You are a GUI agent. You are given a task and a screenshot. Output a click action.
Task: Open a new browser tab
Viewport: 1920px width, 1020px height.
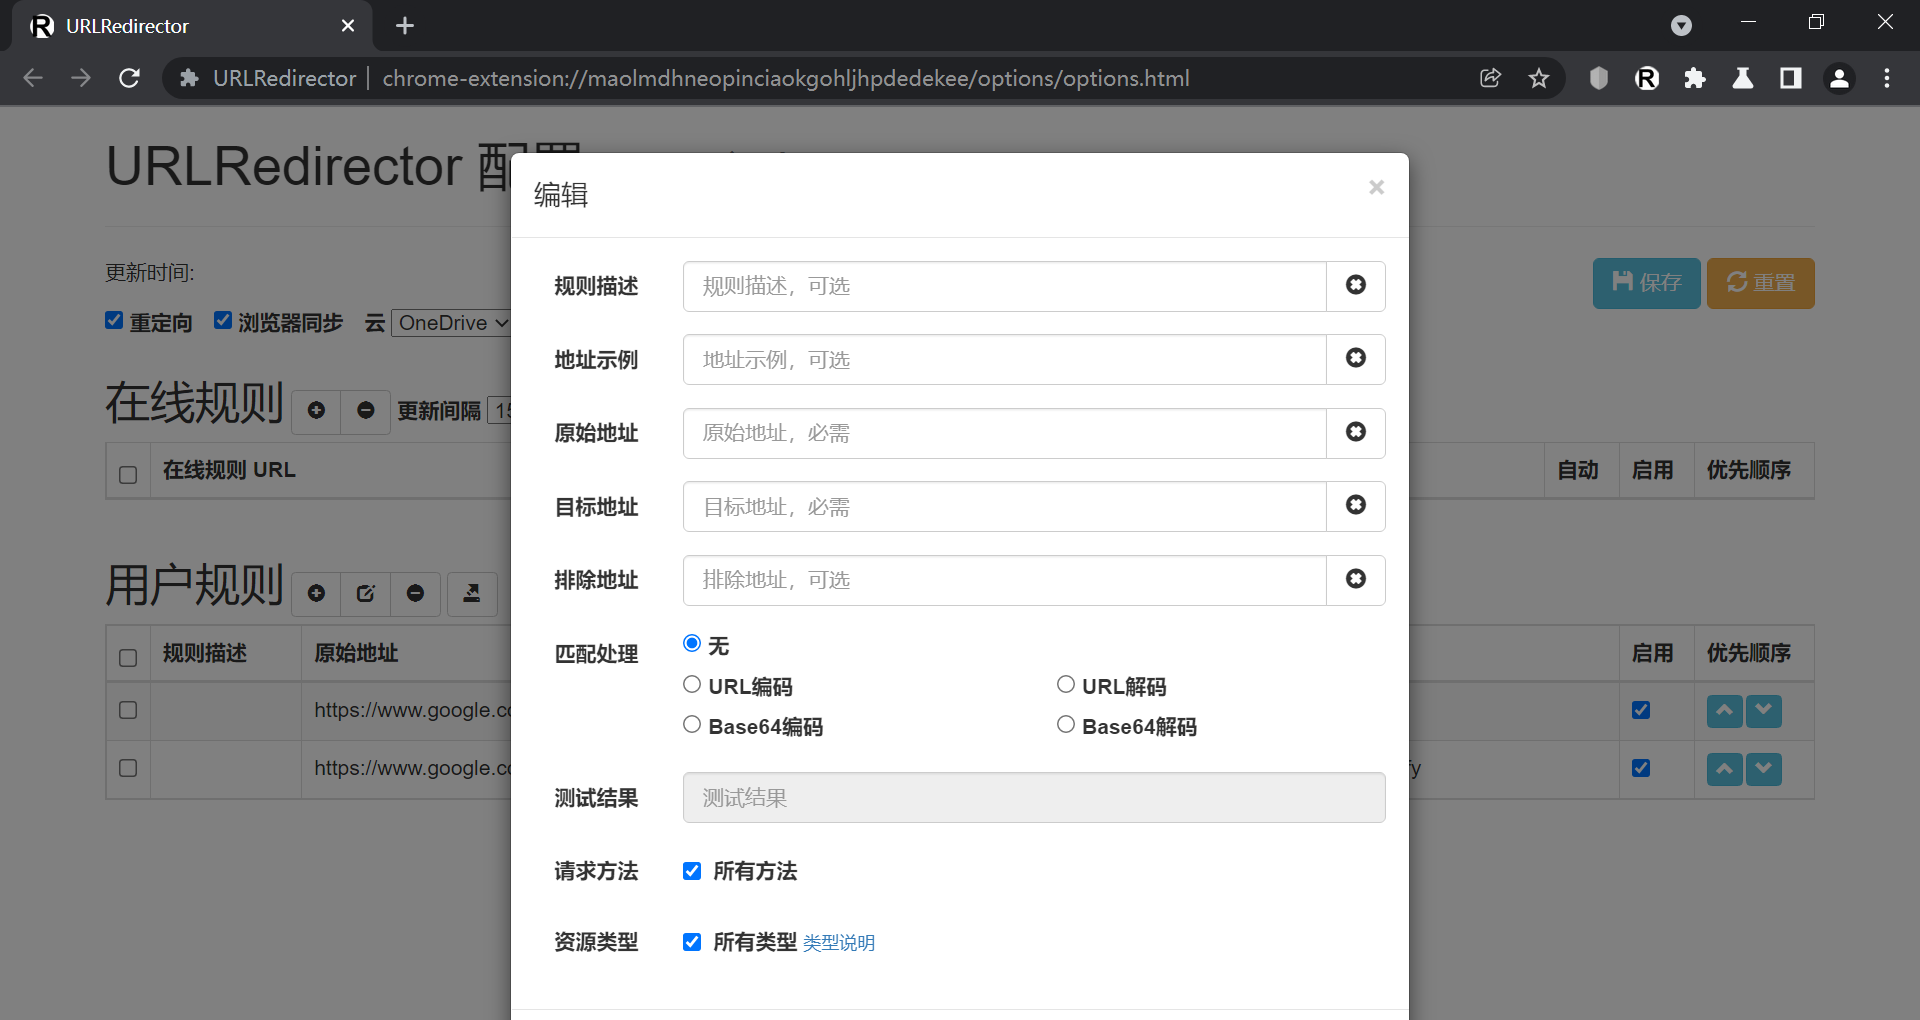pos(404,26)
